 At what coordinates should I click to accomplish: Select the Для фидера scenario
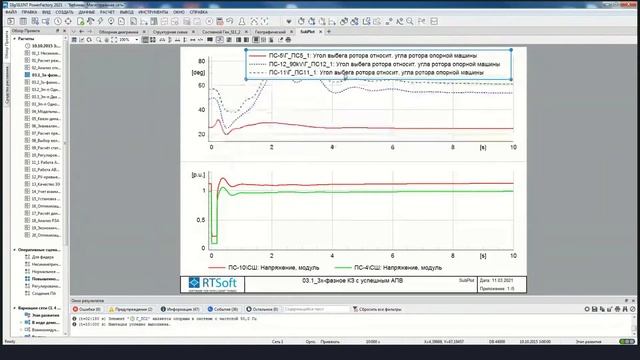(x=39, y=257)
